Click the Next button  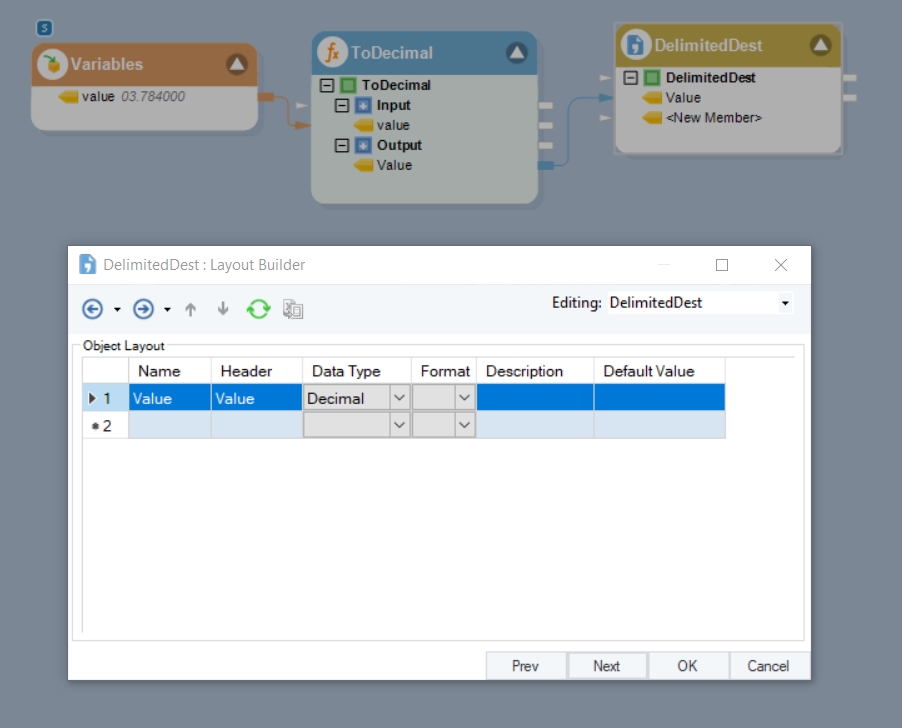click(606, 666)
